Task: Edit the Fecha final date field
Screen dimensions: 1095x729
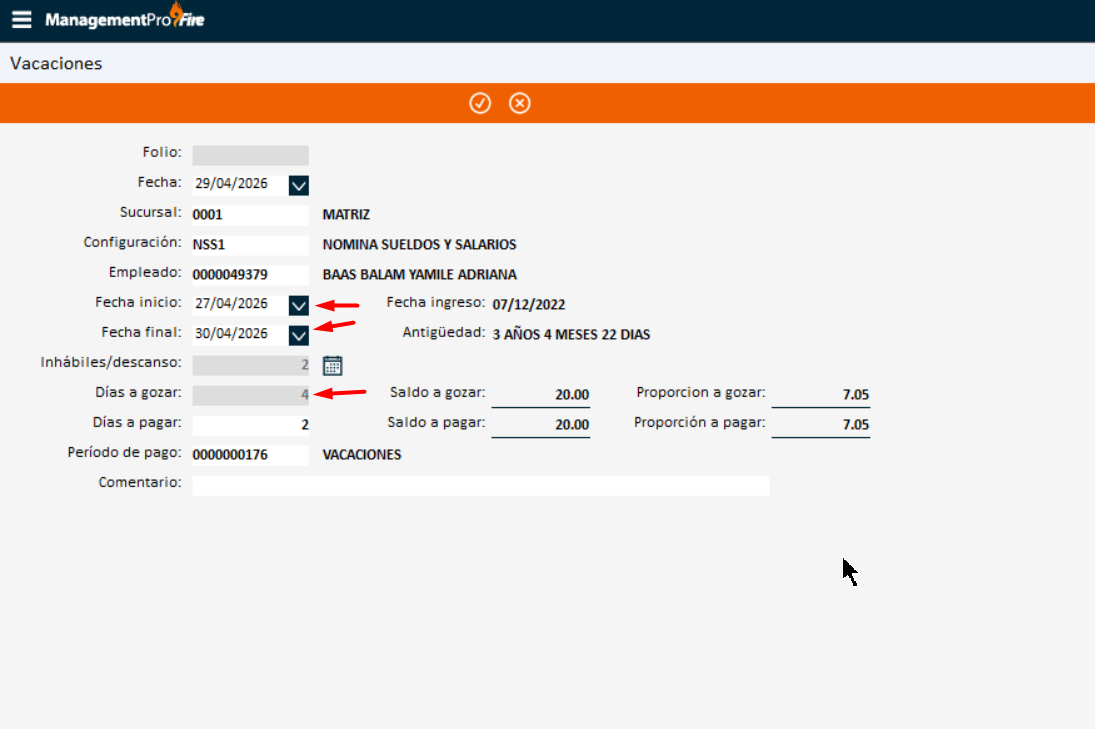Action: 238,334
